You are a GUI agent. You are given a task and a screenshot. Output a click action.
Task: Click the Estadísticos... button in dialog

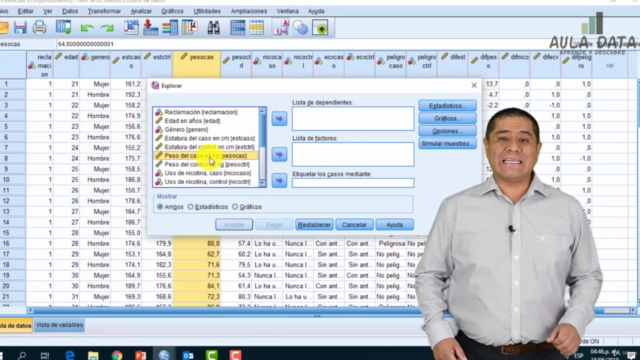(x=447, y=106)
